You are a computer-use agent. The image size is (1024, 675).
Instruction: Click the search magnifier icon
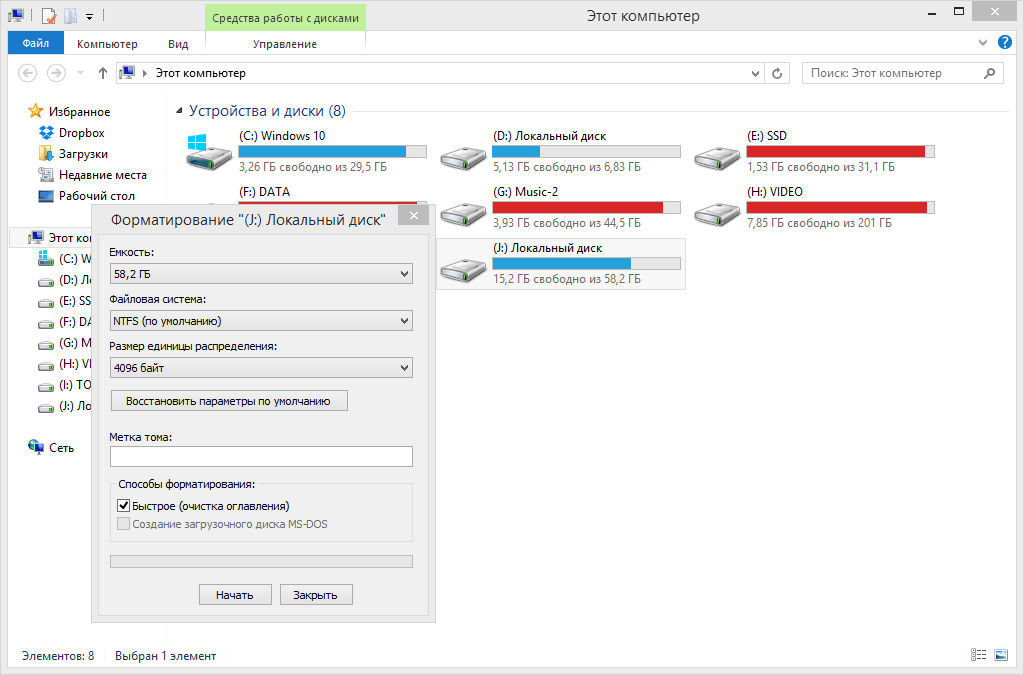pos(989,73)
